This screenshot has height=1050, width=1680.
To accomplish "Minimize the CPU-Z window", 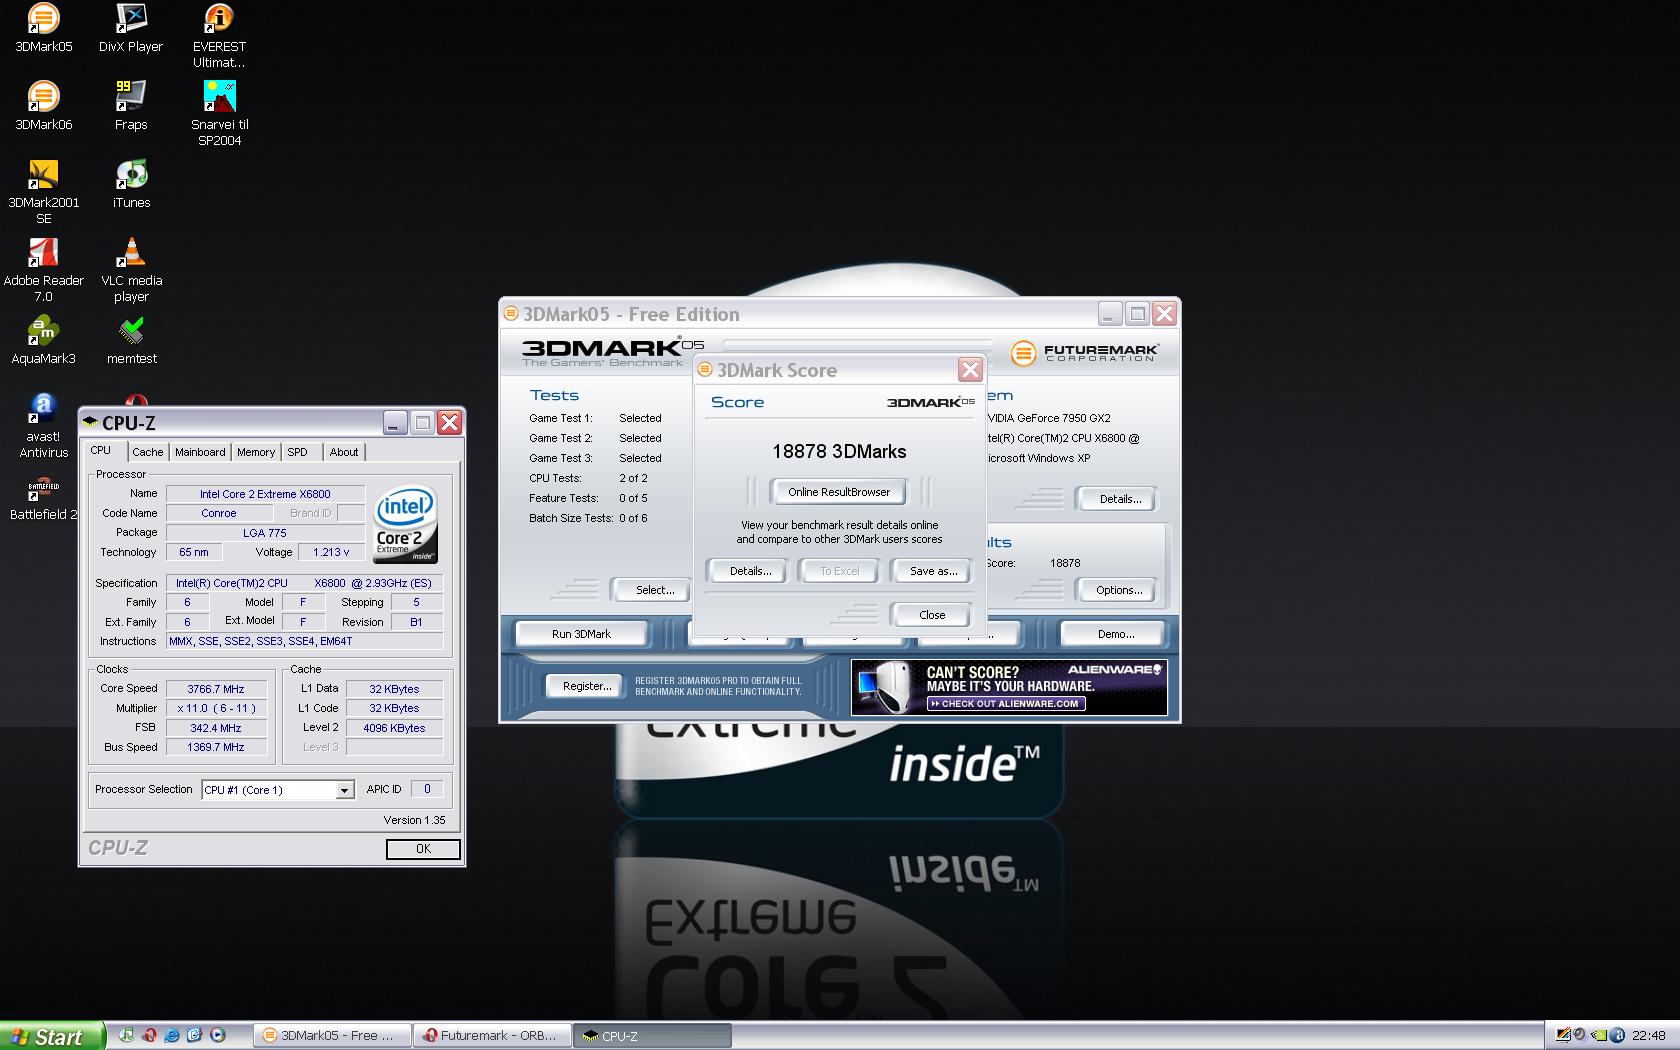I will pos(395,422).
